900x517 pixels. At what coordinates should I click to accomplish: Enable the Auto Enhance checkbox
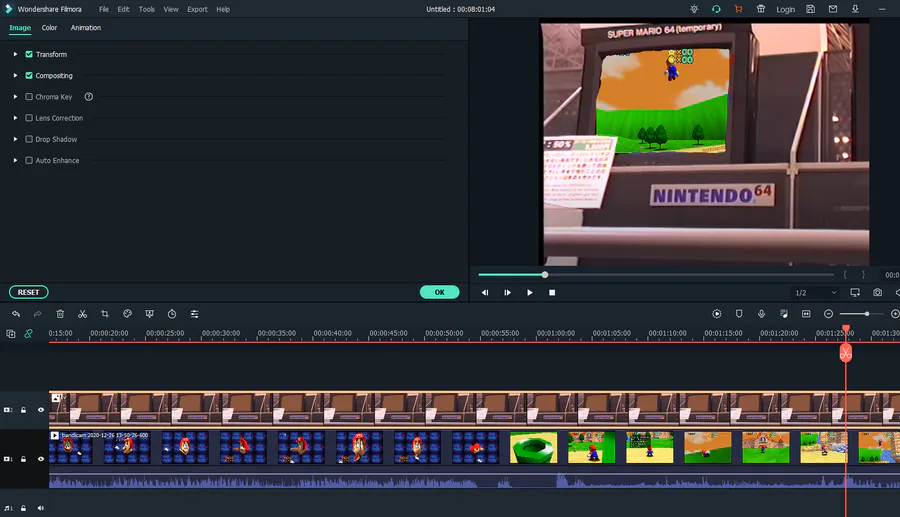point(29,160)
